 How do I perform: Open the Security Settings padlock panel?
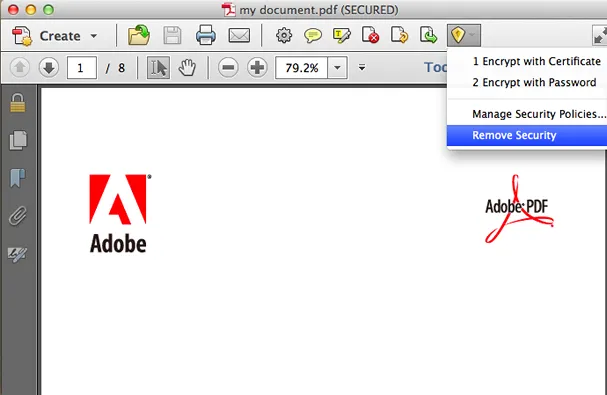18,103
